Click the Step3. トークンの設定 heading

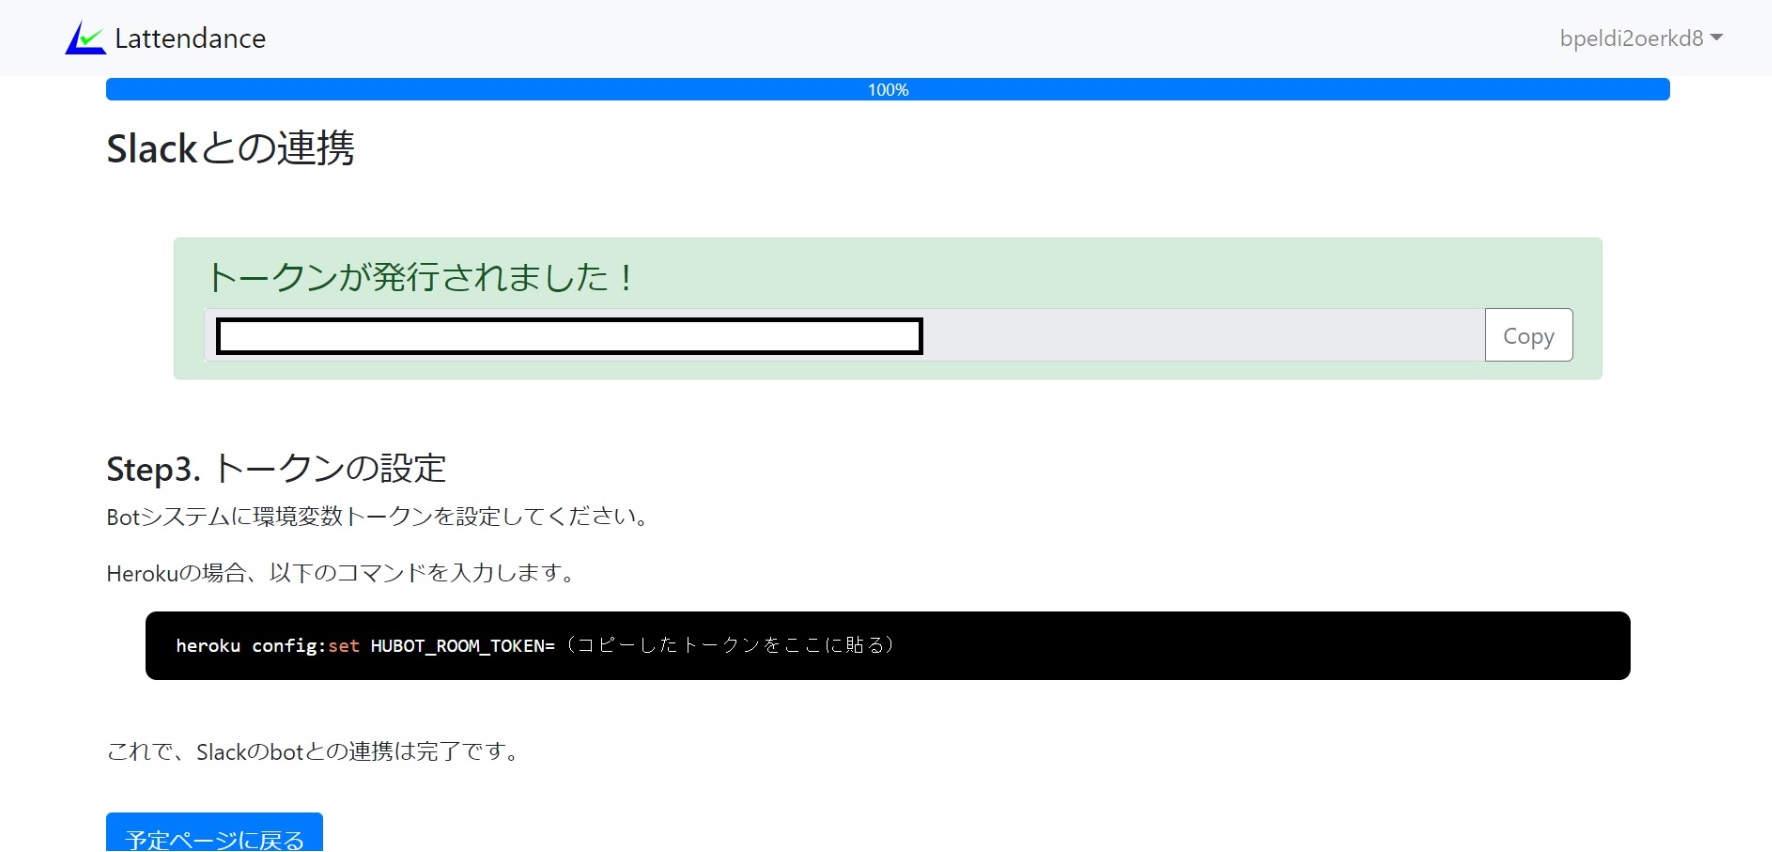[276, 468]
